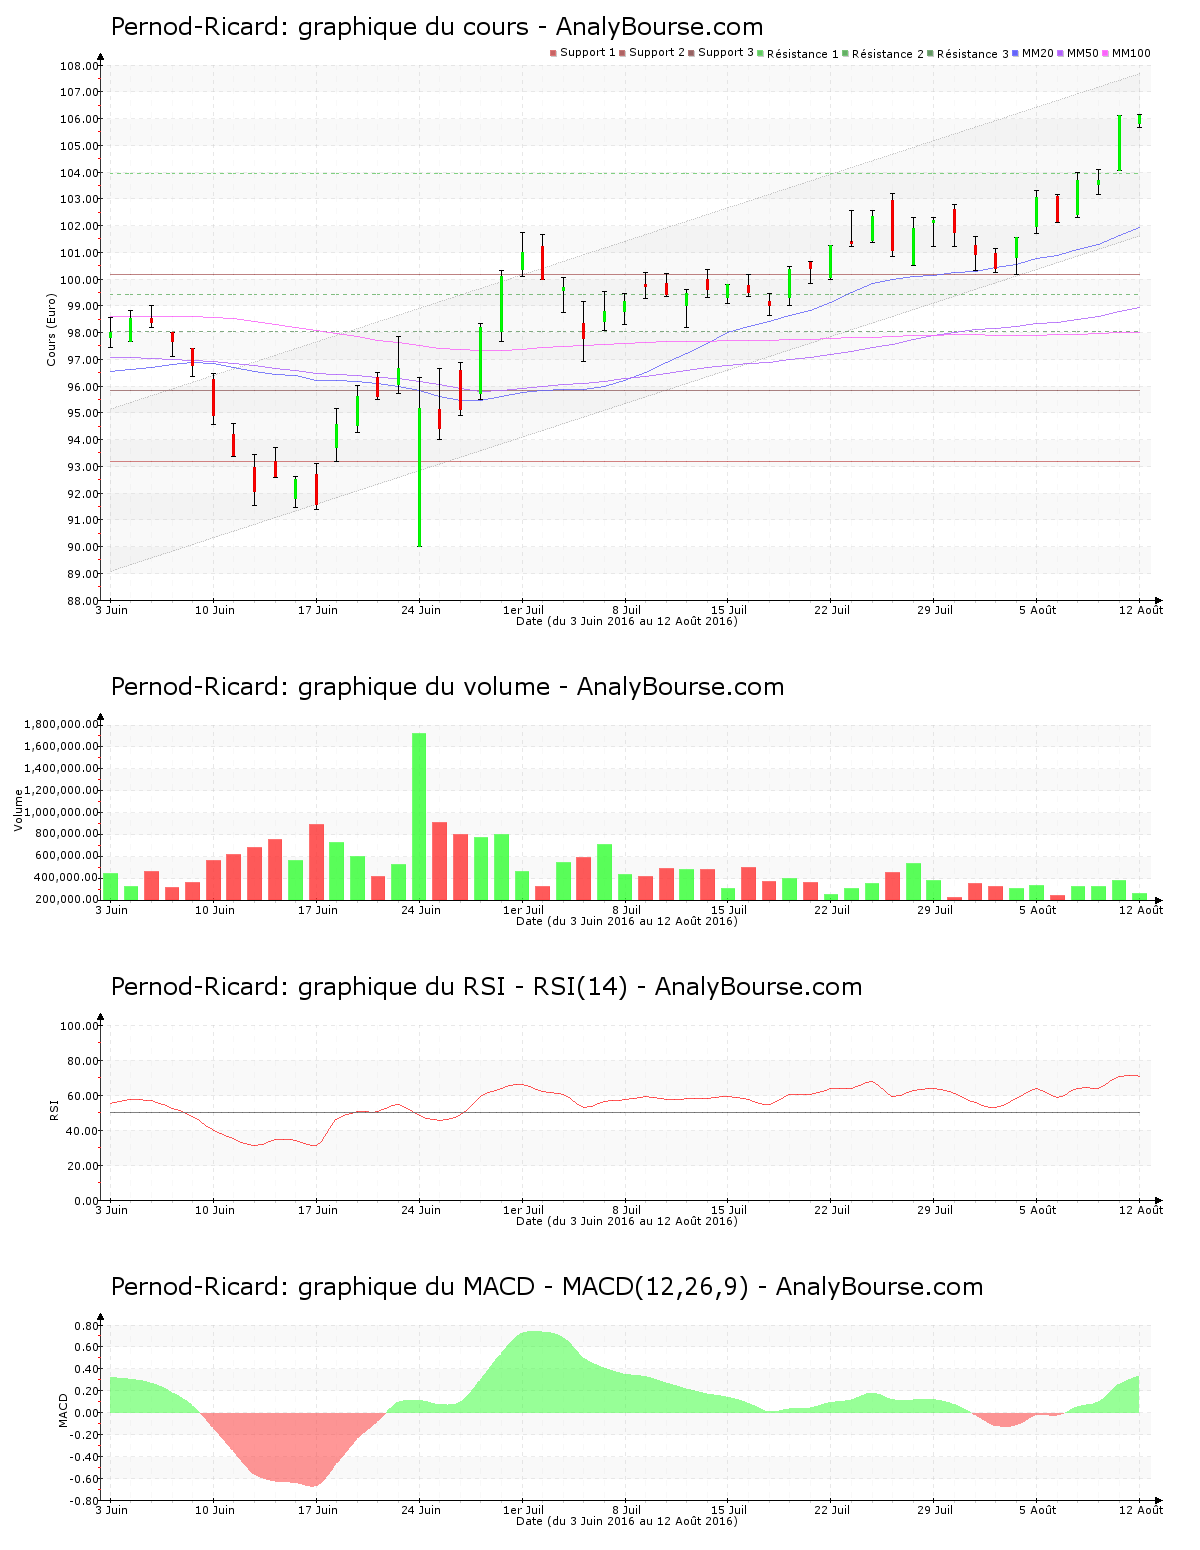Image resolution: width=1200 pixels, height=1550 pixels.
Task: Click the 89.00 value on price axis
Action: pyautogui.click(x=80, y=574)
